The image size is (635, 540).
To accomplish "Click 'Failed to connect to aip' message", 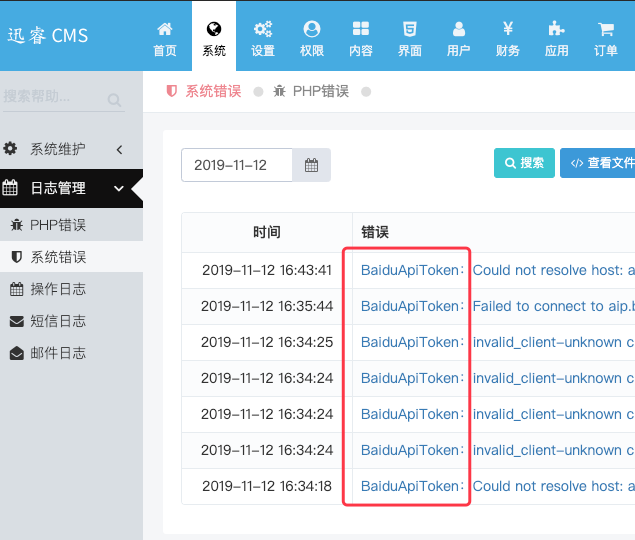I will click(x=554, y=306).
